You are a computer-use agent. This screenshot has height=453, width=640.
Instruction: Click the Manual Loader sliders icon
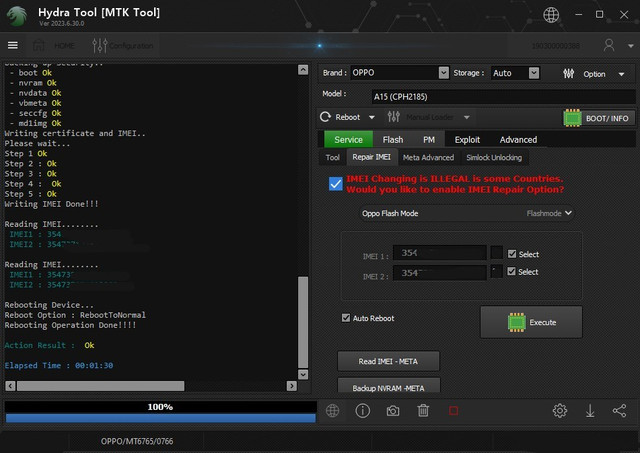(x=393, y=117)
